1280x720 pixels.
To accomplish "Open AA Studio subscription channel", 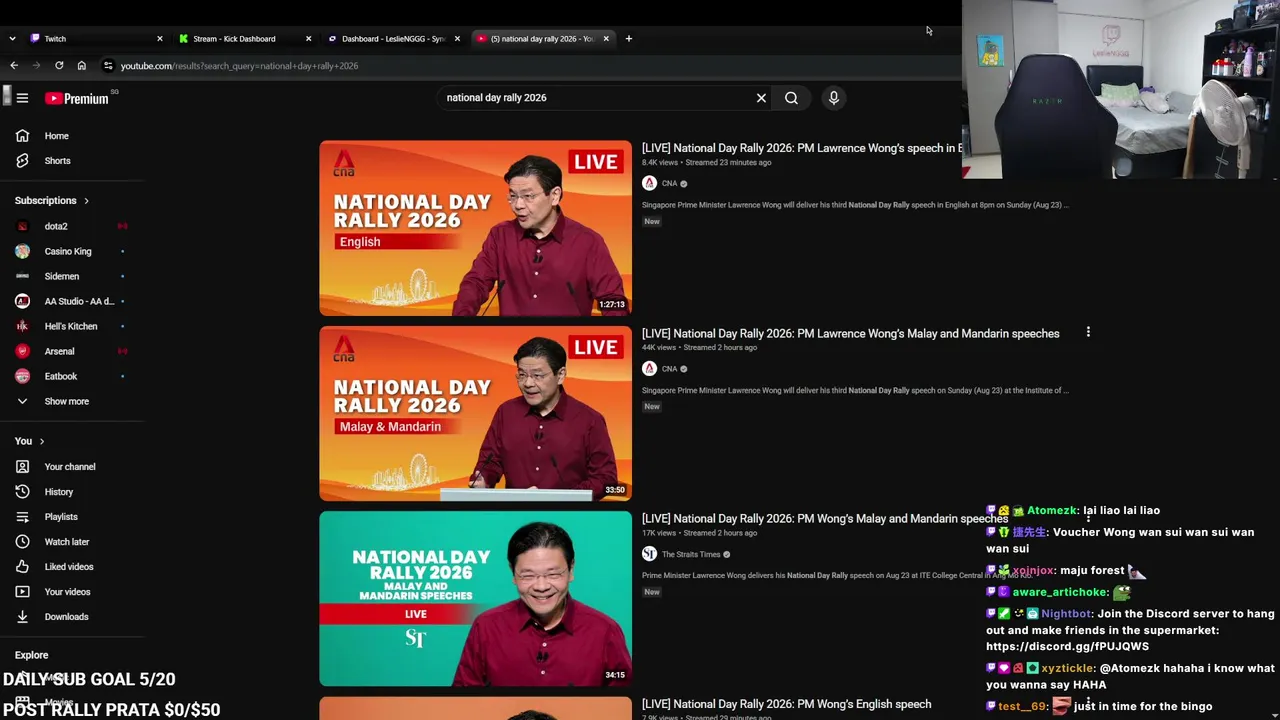I will 79,301.
